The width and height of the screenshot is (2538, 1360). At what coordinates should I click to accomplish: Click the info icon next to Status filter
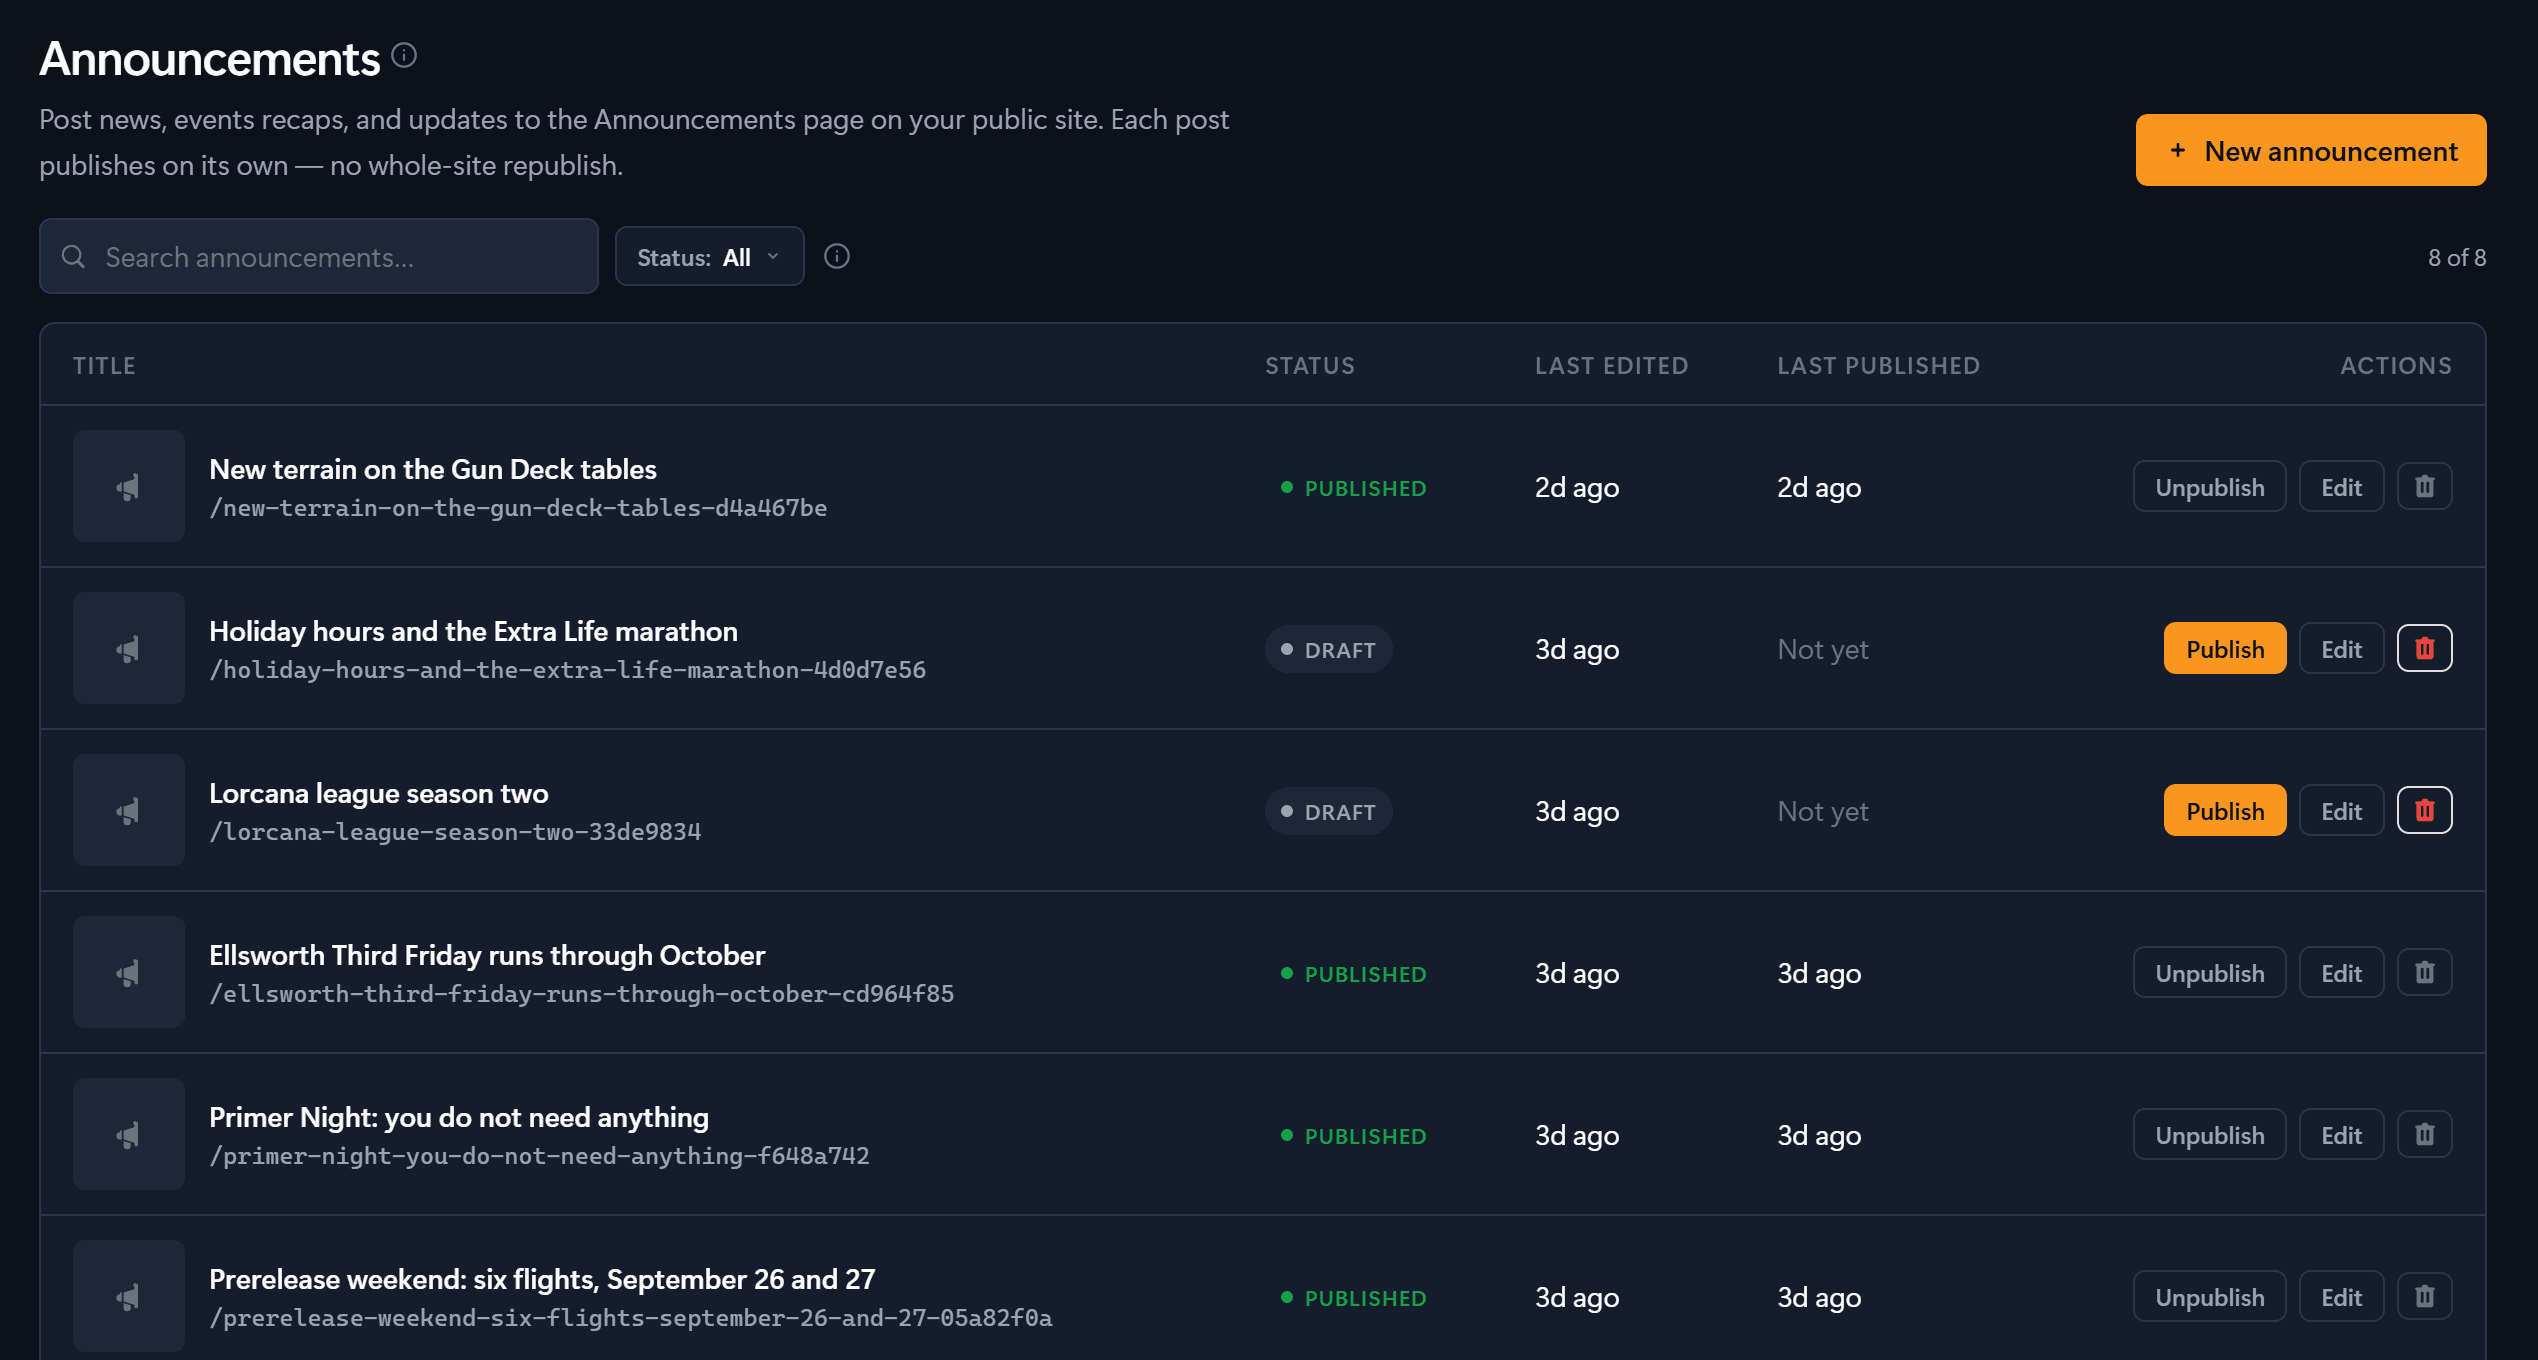[x=837, y=257]
